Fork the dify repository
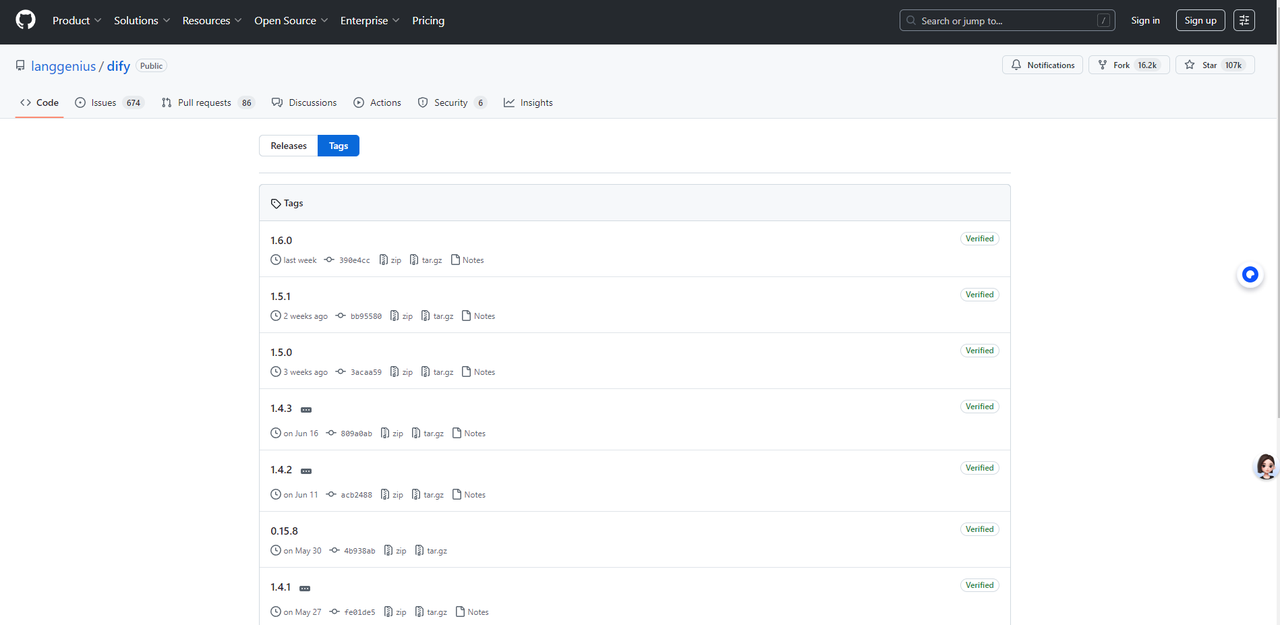Image resolution: width=1280 pixels, height=625 pixels. pyautogui.click(x=1128, y=65)
